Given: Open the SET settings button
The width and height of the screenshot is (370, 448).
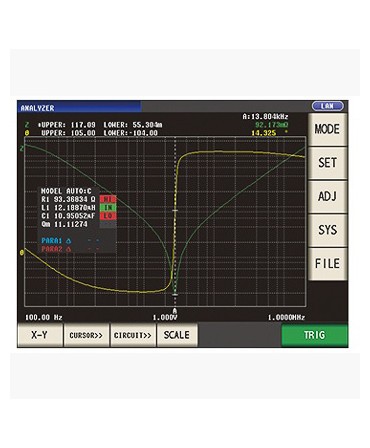Looking at the screenshot, I should pyautogui.click(x=327, y=163).
